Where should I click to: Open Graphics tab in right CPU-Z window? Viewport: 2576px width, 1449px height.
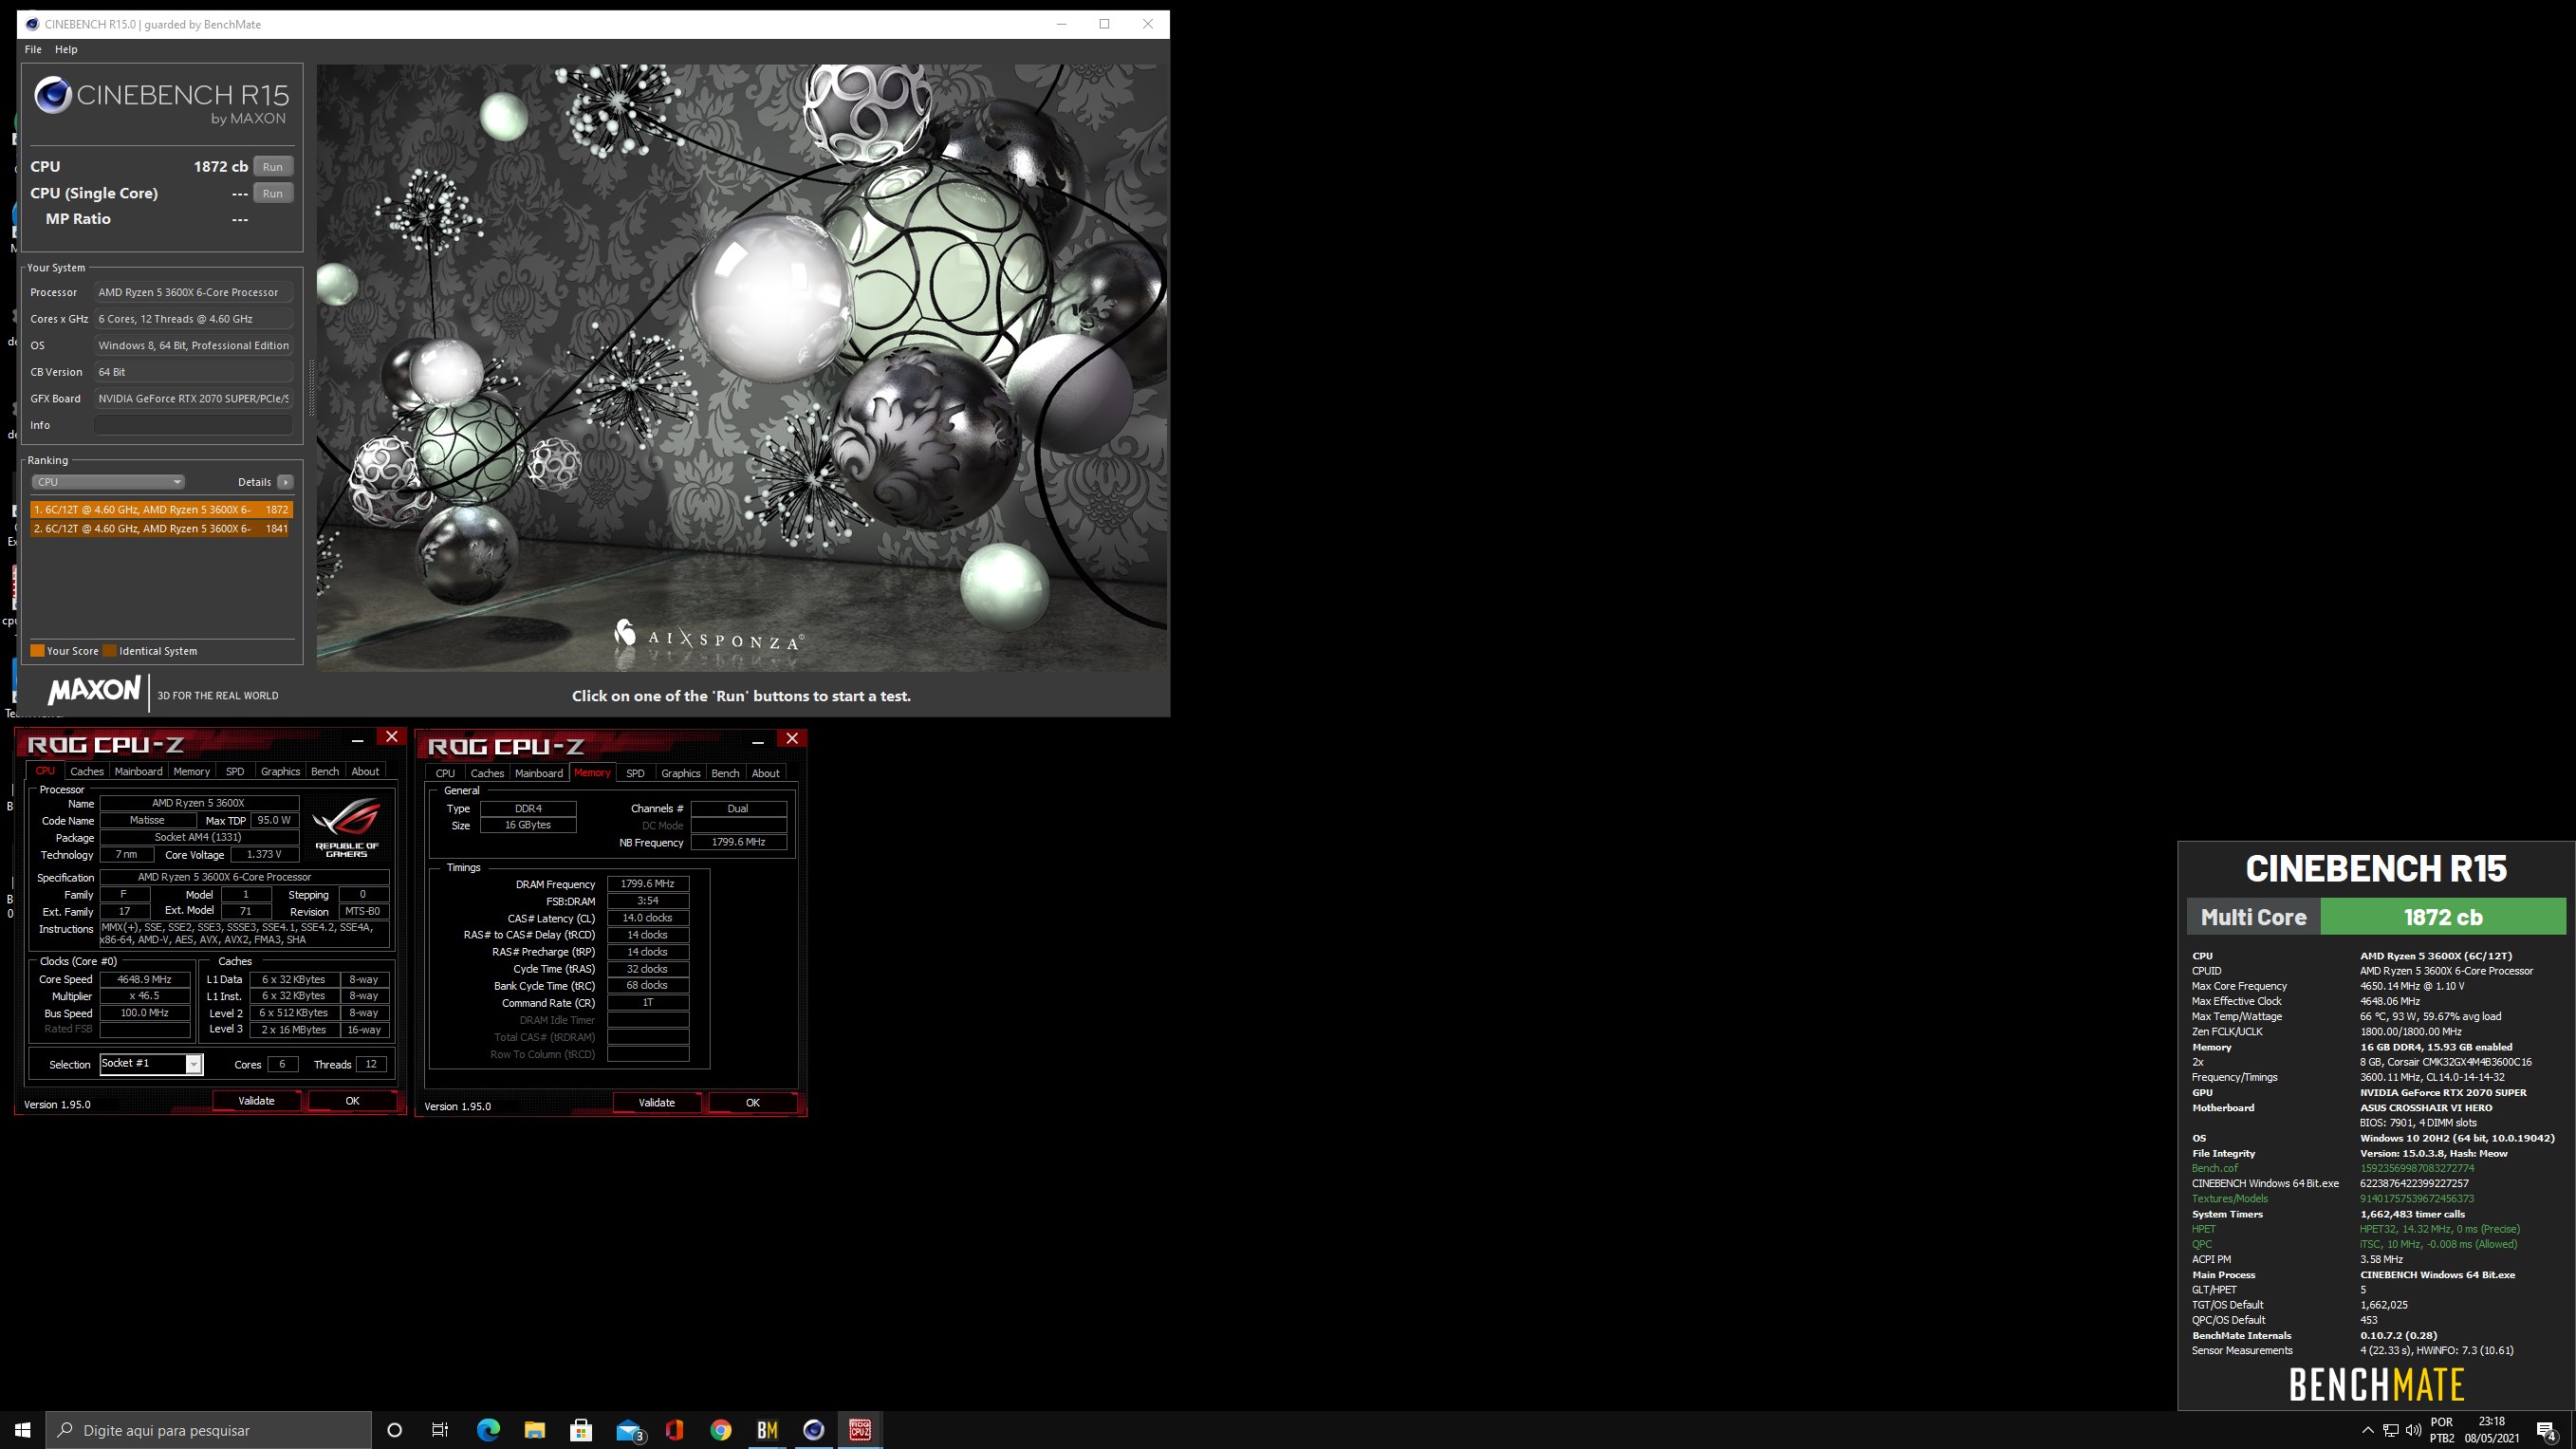coord(680,773)
